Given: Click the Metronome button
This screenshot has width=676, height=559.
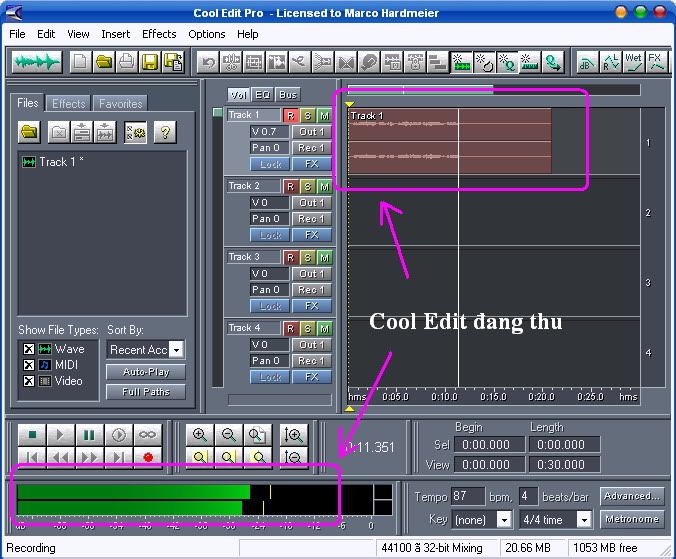Looking at the screenshot, I should coord(632,519).
